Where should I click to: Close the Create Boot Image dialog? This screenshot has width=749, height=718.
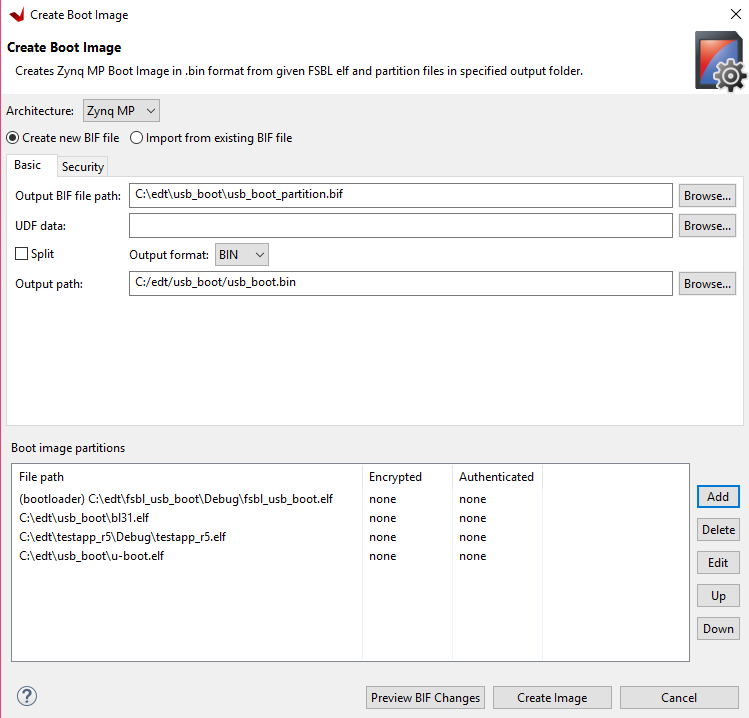click(x=736, y=14)
